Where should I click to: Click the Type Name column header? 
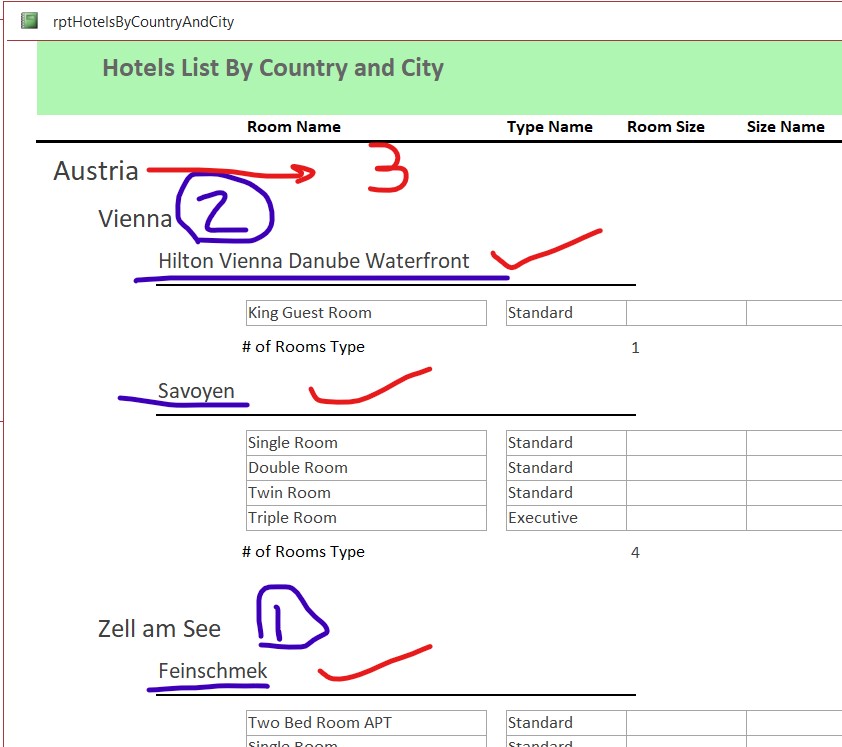549,127
